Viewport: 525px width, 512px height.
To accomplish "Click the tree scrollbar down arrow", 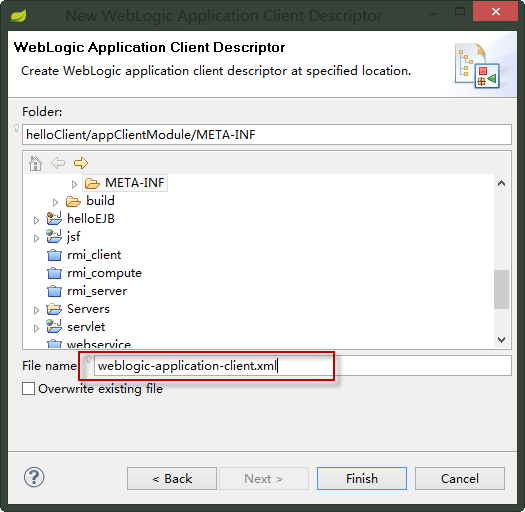I will [501, 340].
